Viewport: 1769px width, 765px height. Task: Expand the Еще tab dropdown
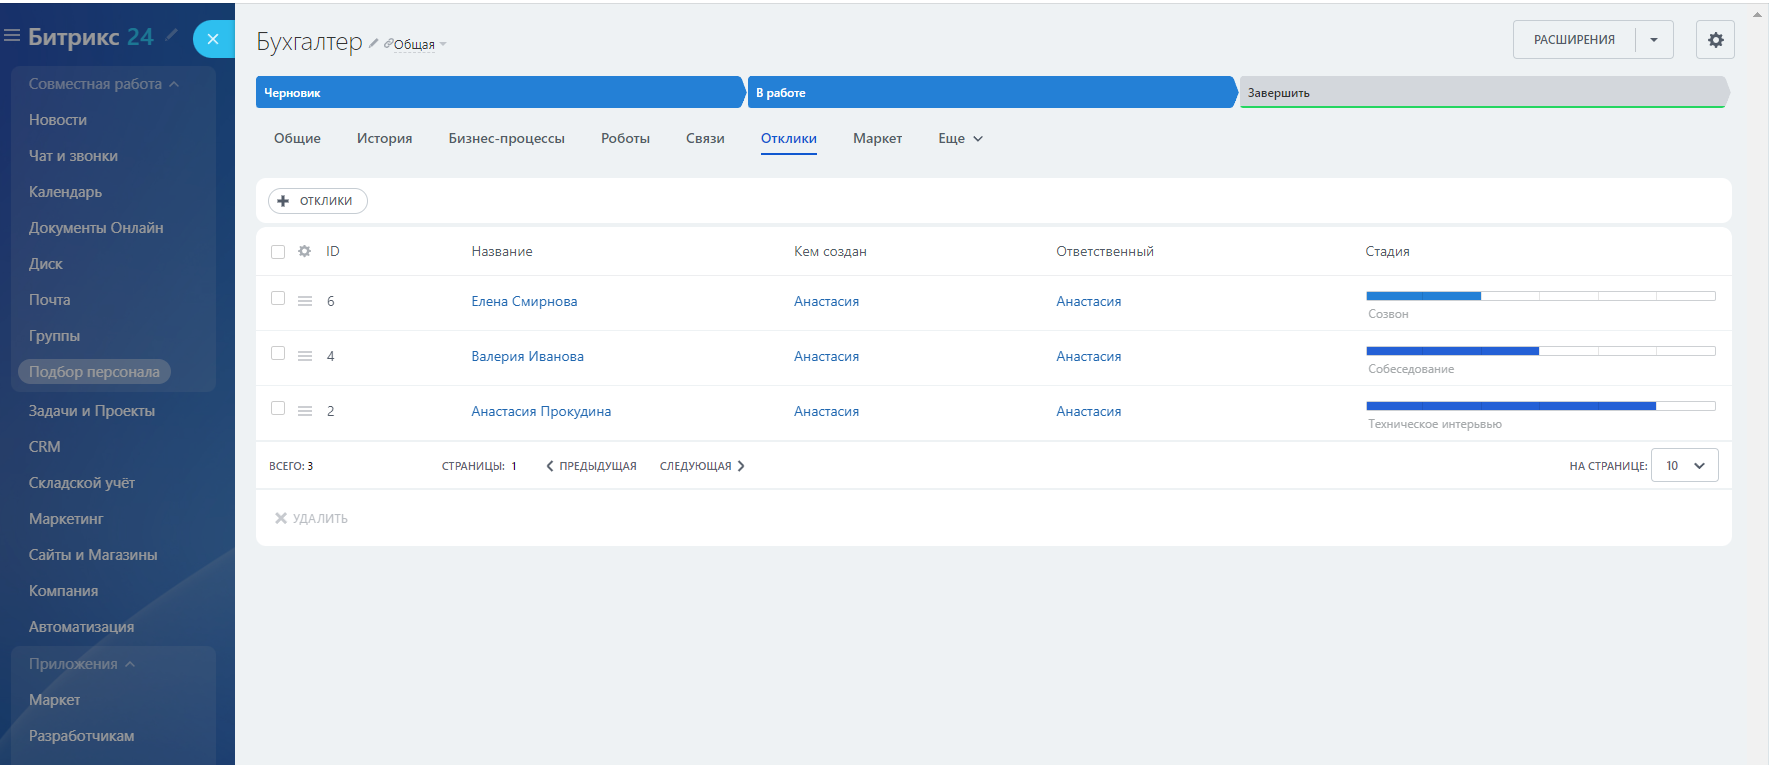point(960,139)
